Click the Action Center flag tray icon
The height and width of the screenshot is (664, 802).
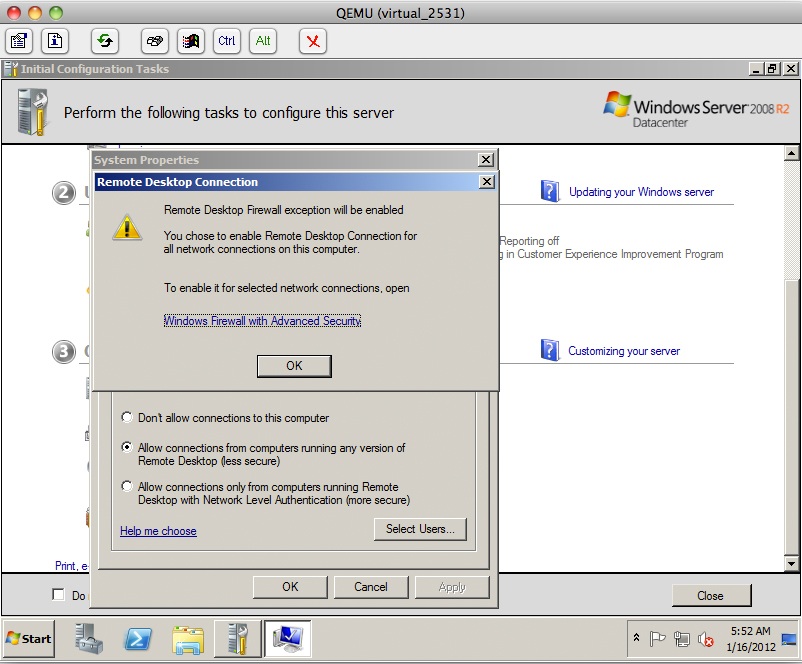(657, 638)
